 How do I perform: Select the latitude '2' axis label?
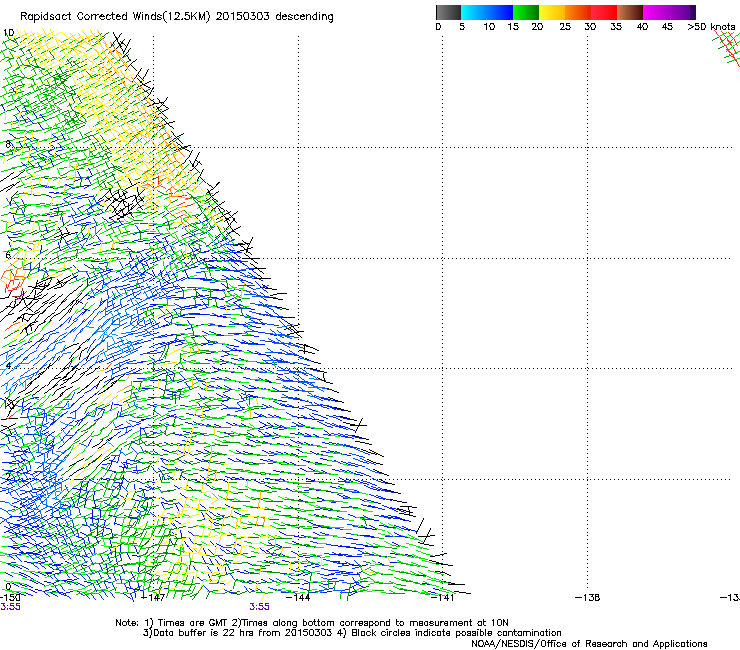coord(8,476)
